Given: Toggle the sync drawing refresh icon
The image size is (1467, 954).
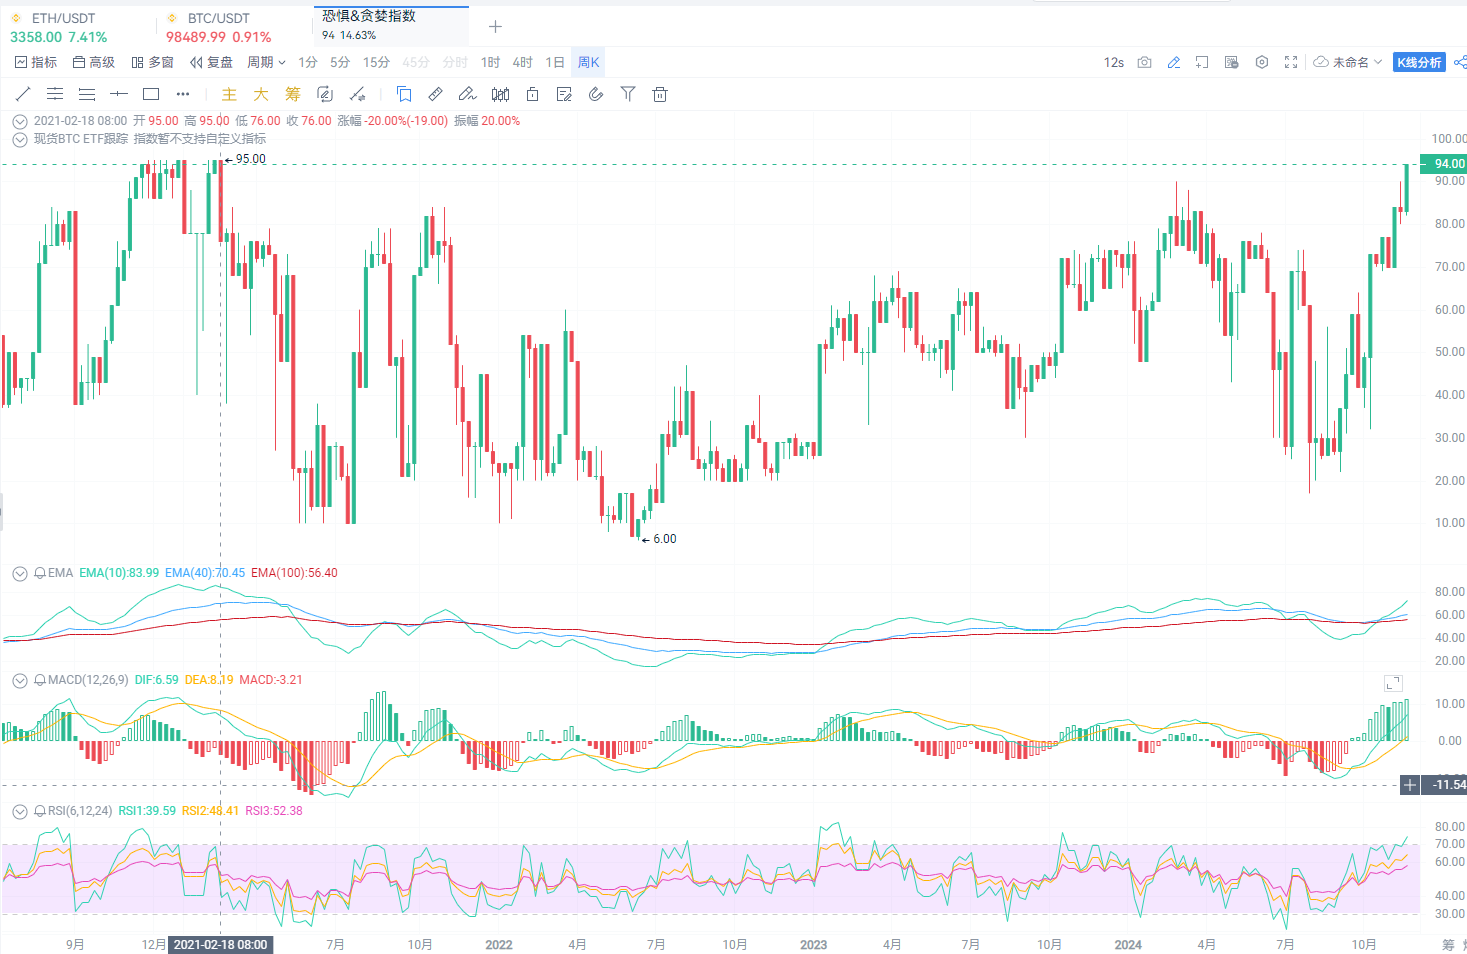Looking at the screenshot, I should tap(325, 94).
